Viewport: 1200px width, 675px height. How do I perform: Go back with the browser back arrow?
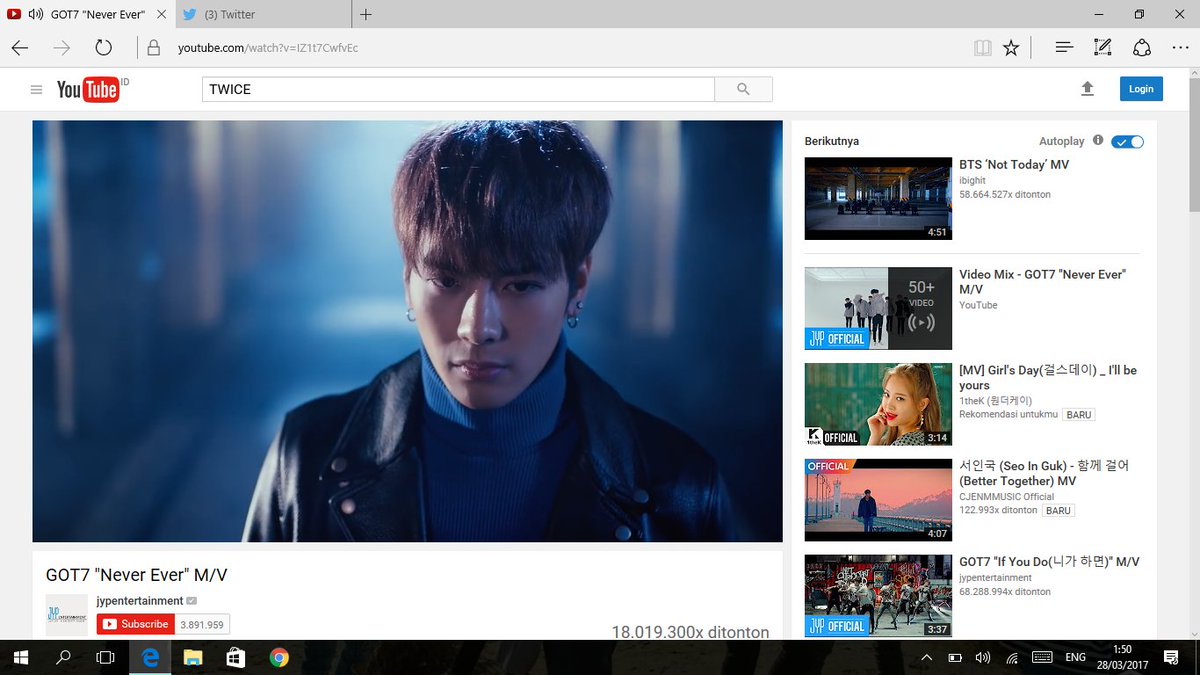[x=20, y=47]
